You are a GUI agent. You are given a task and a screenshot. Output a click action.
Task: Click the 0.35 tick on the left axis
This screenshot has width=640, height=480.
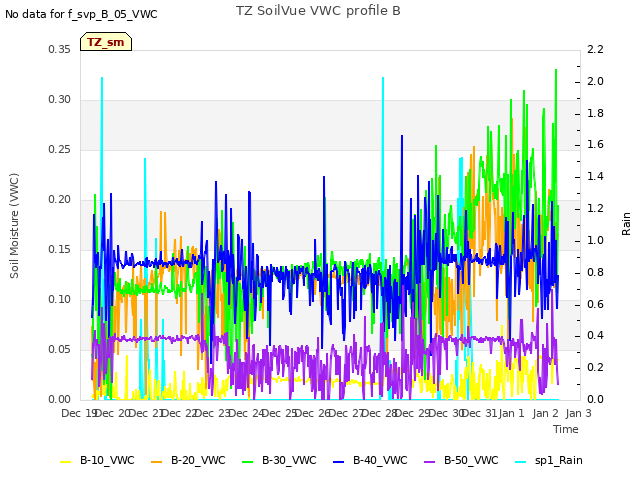(x=59, y=49)
